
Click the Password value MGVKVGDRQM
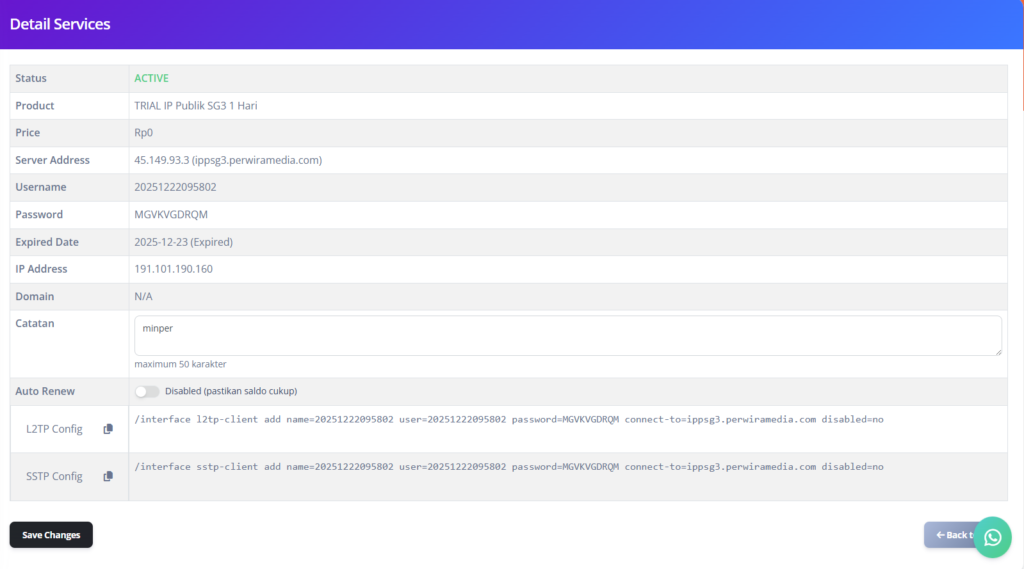click(171, 215)
